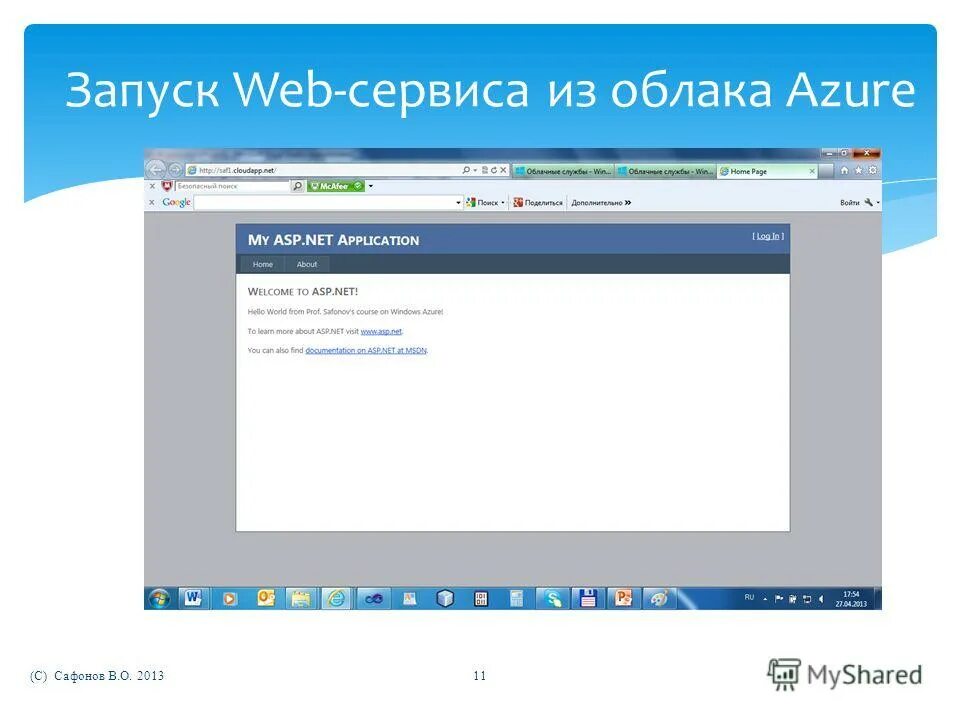Click the speaker icon in system tray
This screenshot has width=960, height=720.
[821, 598]
